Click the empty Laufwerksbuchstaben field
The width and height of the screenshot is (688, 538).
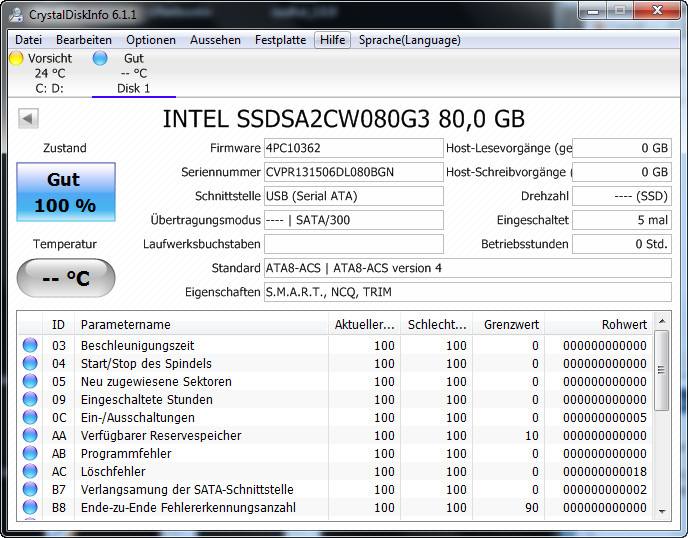tap(354, 244)
